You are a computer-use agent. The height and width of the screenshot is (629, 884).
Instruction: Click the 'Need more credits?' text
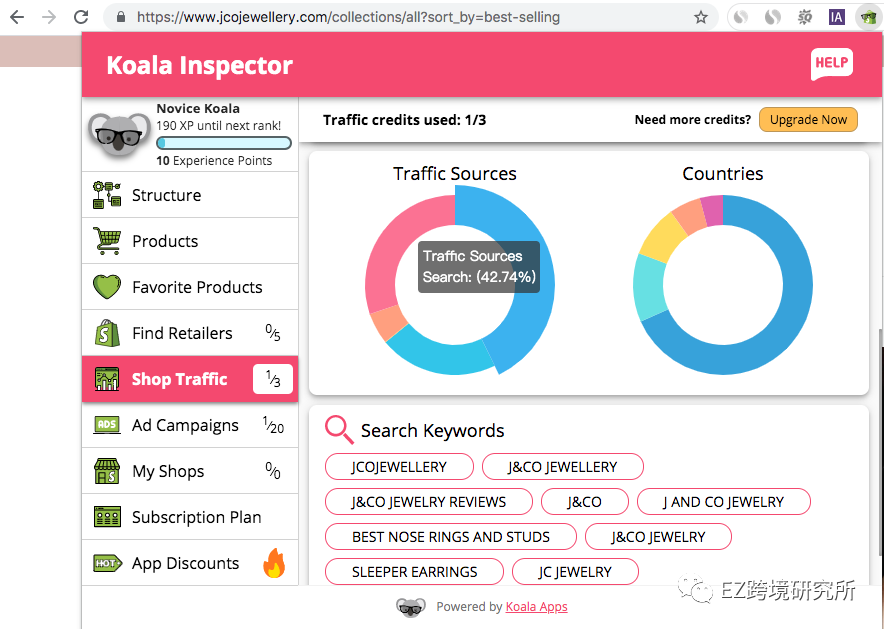[x=693, y=119]
